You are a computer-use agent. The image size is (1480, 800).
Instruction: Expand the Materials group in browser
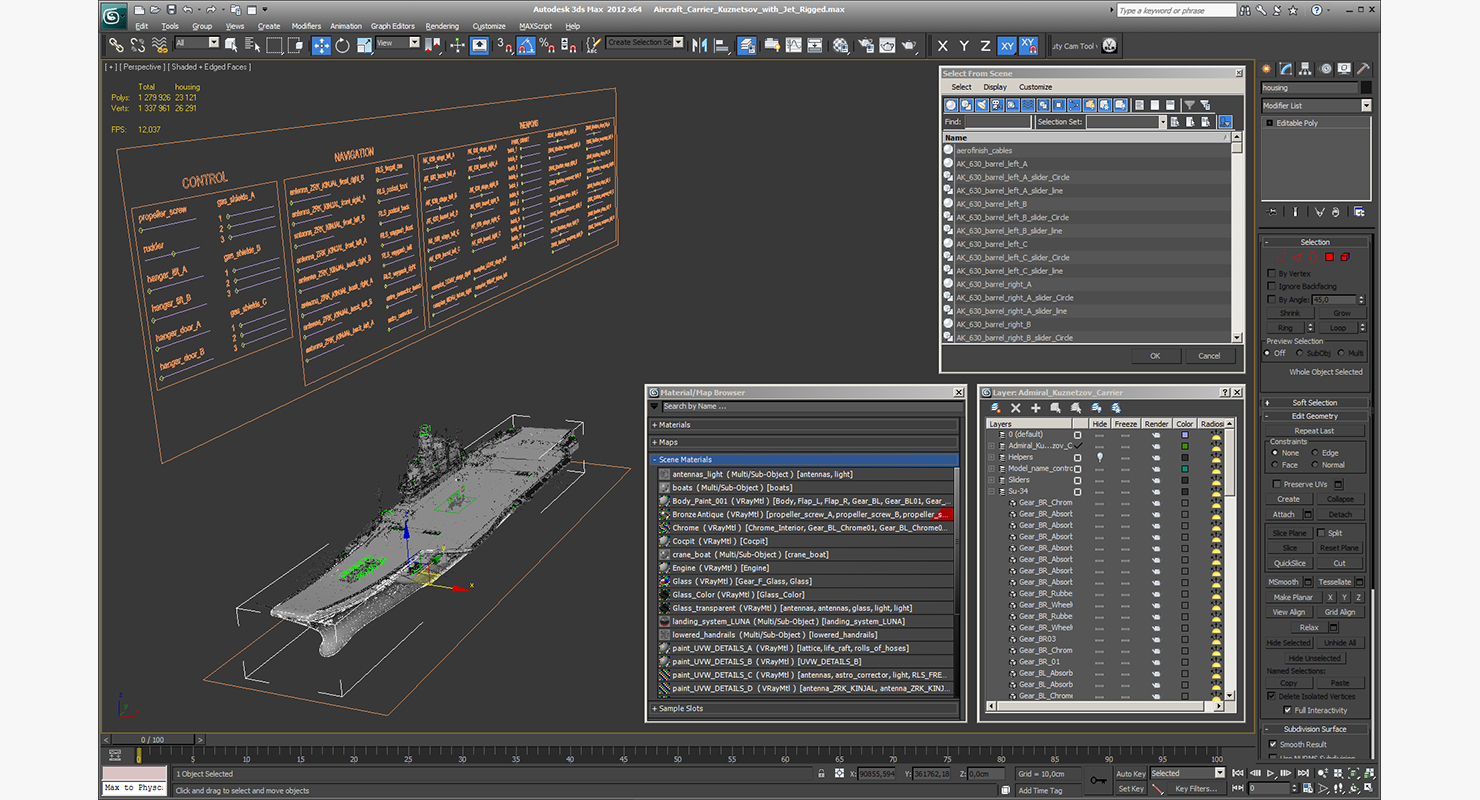[x=805, y=425]
